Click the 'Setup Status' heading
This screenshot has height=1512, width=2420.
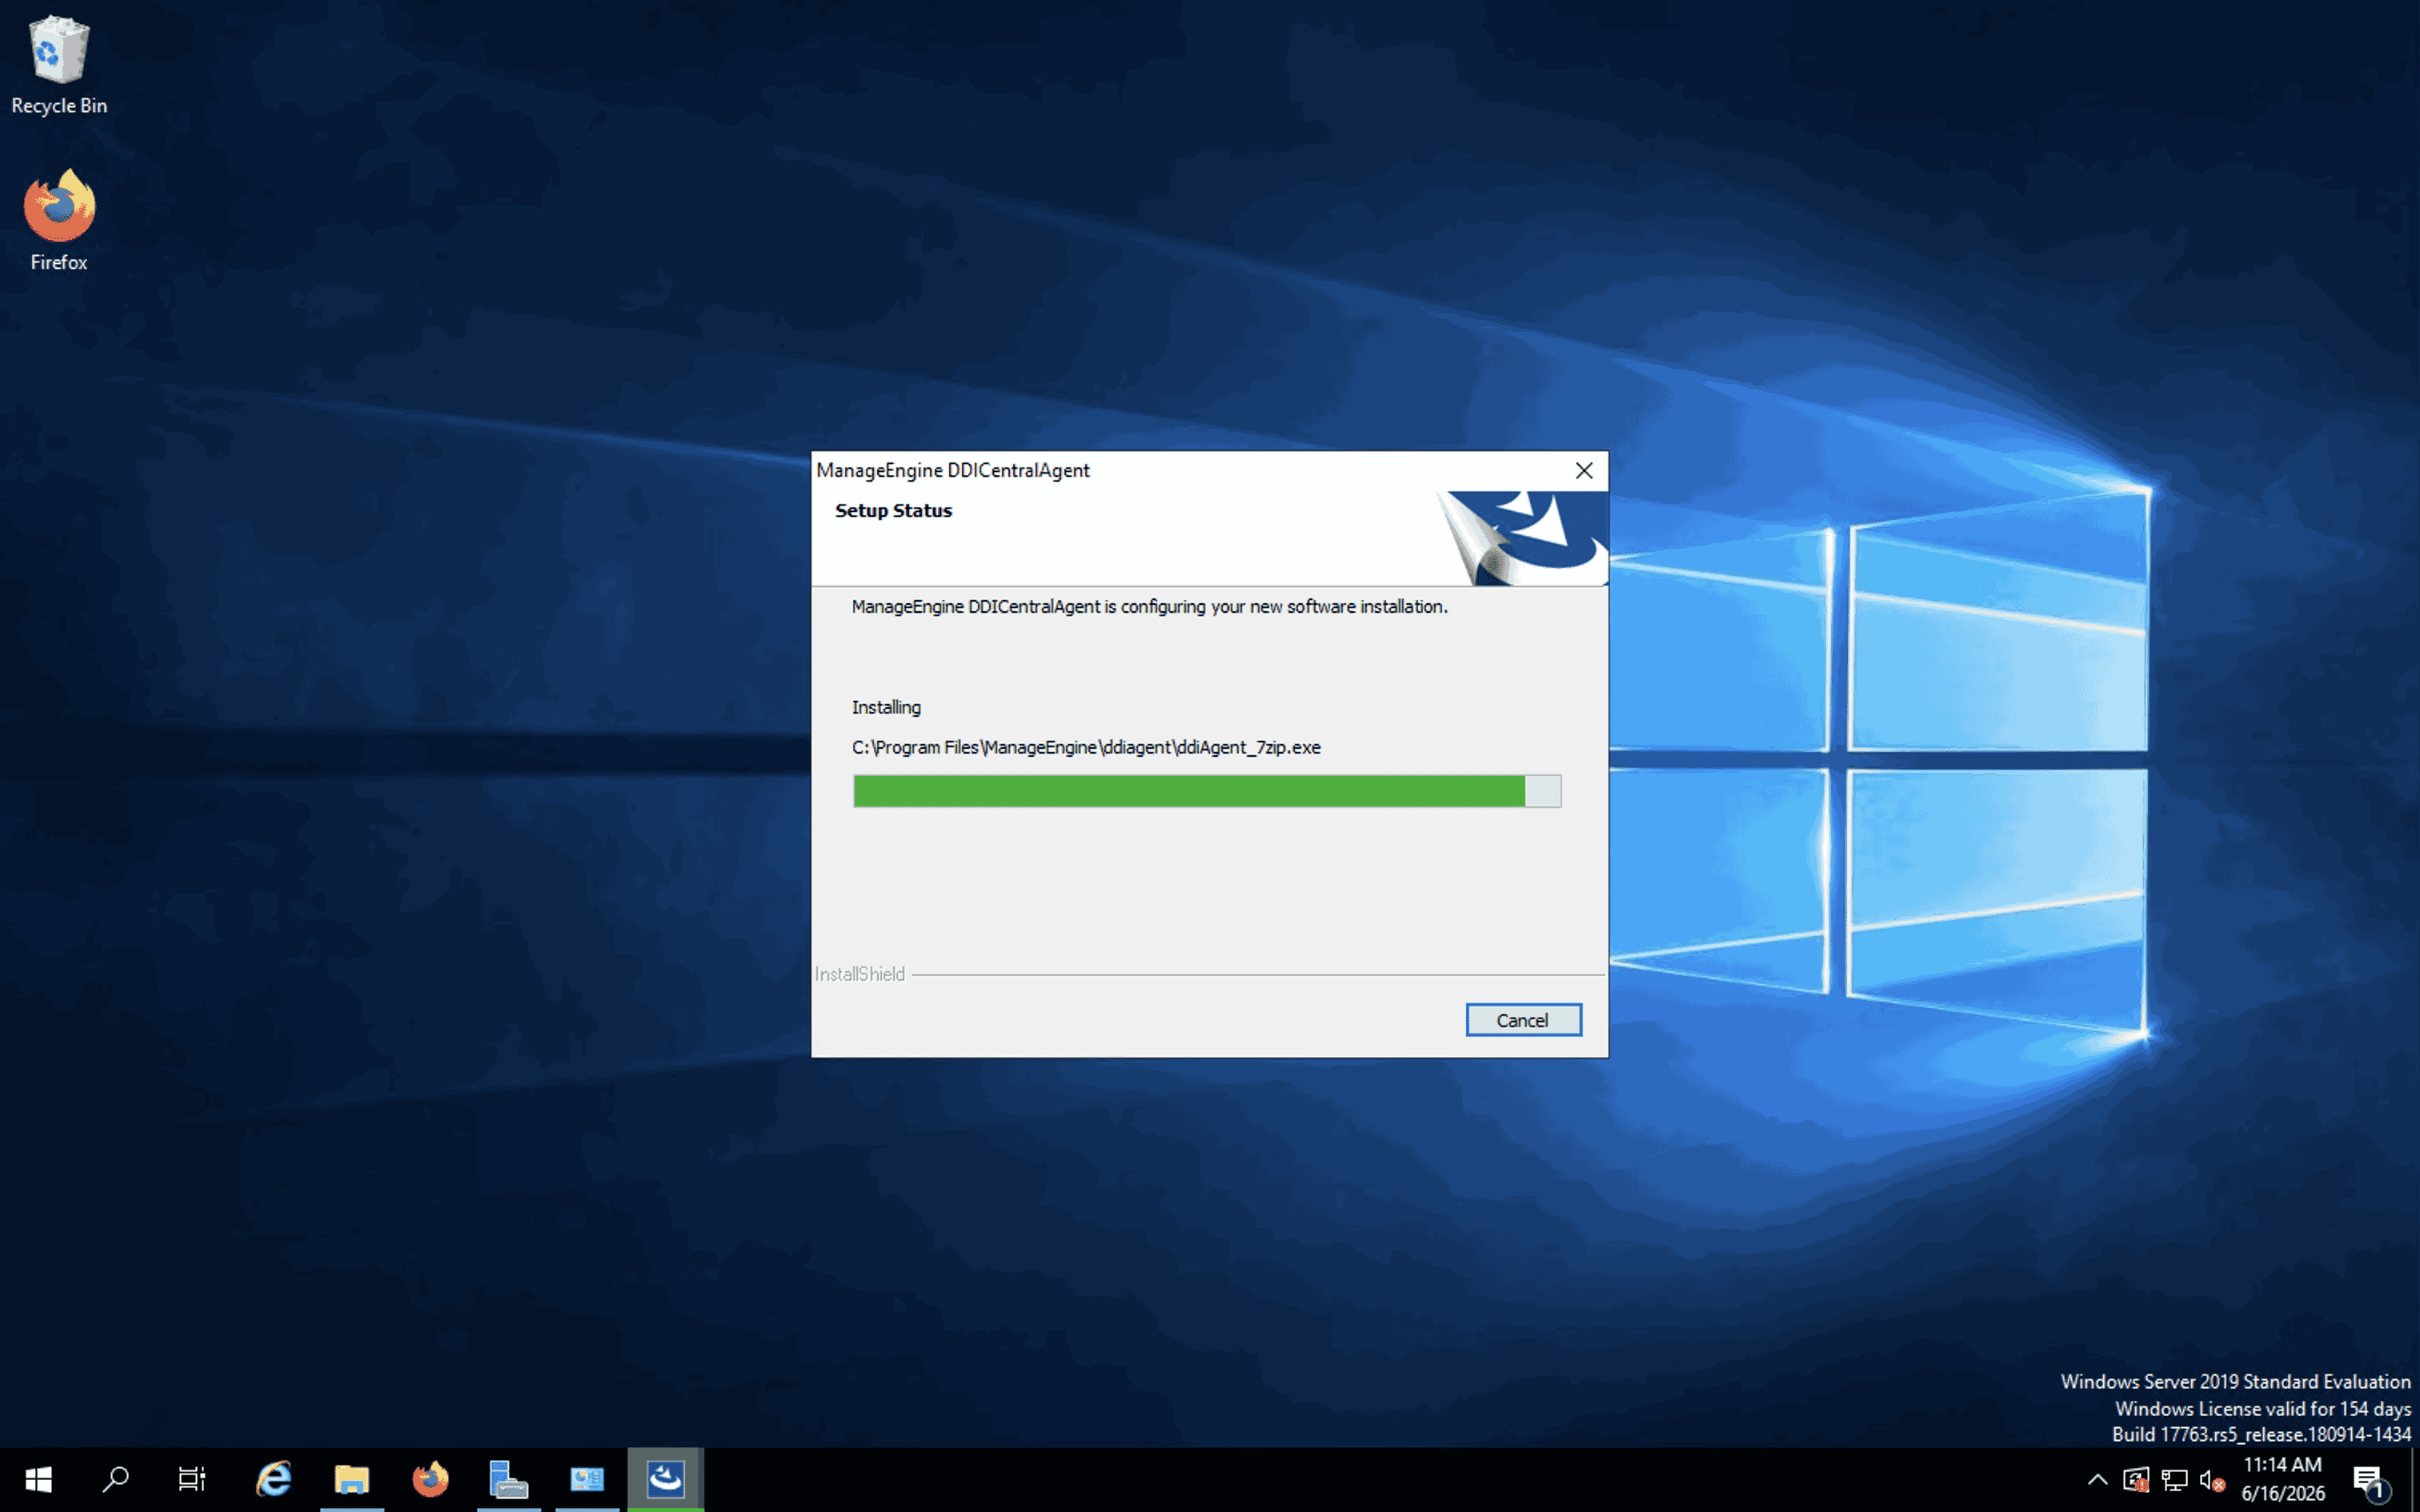point(893,511)
